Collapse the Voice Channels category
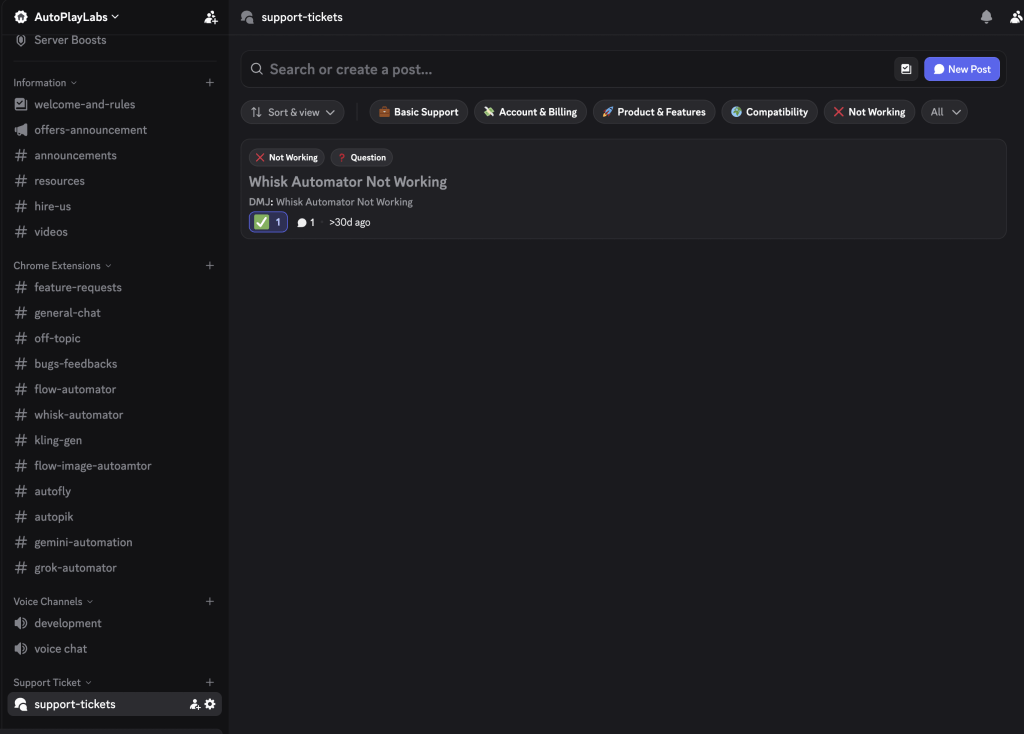Image resolution: width=1024 pixels, height=734 pixels. pyautogui.click(x=53, y=601)
